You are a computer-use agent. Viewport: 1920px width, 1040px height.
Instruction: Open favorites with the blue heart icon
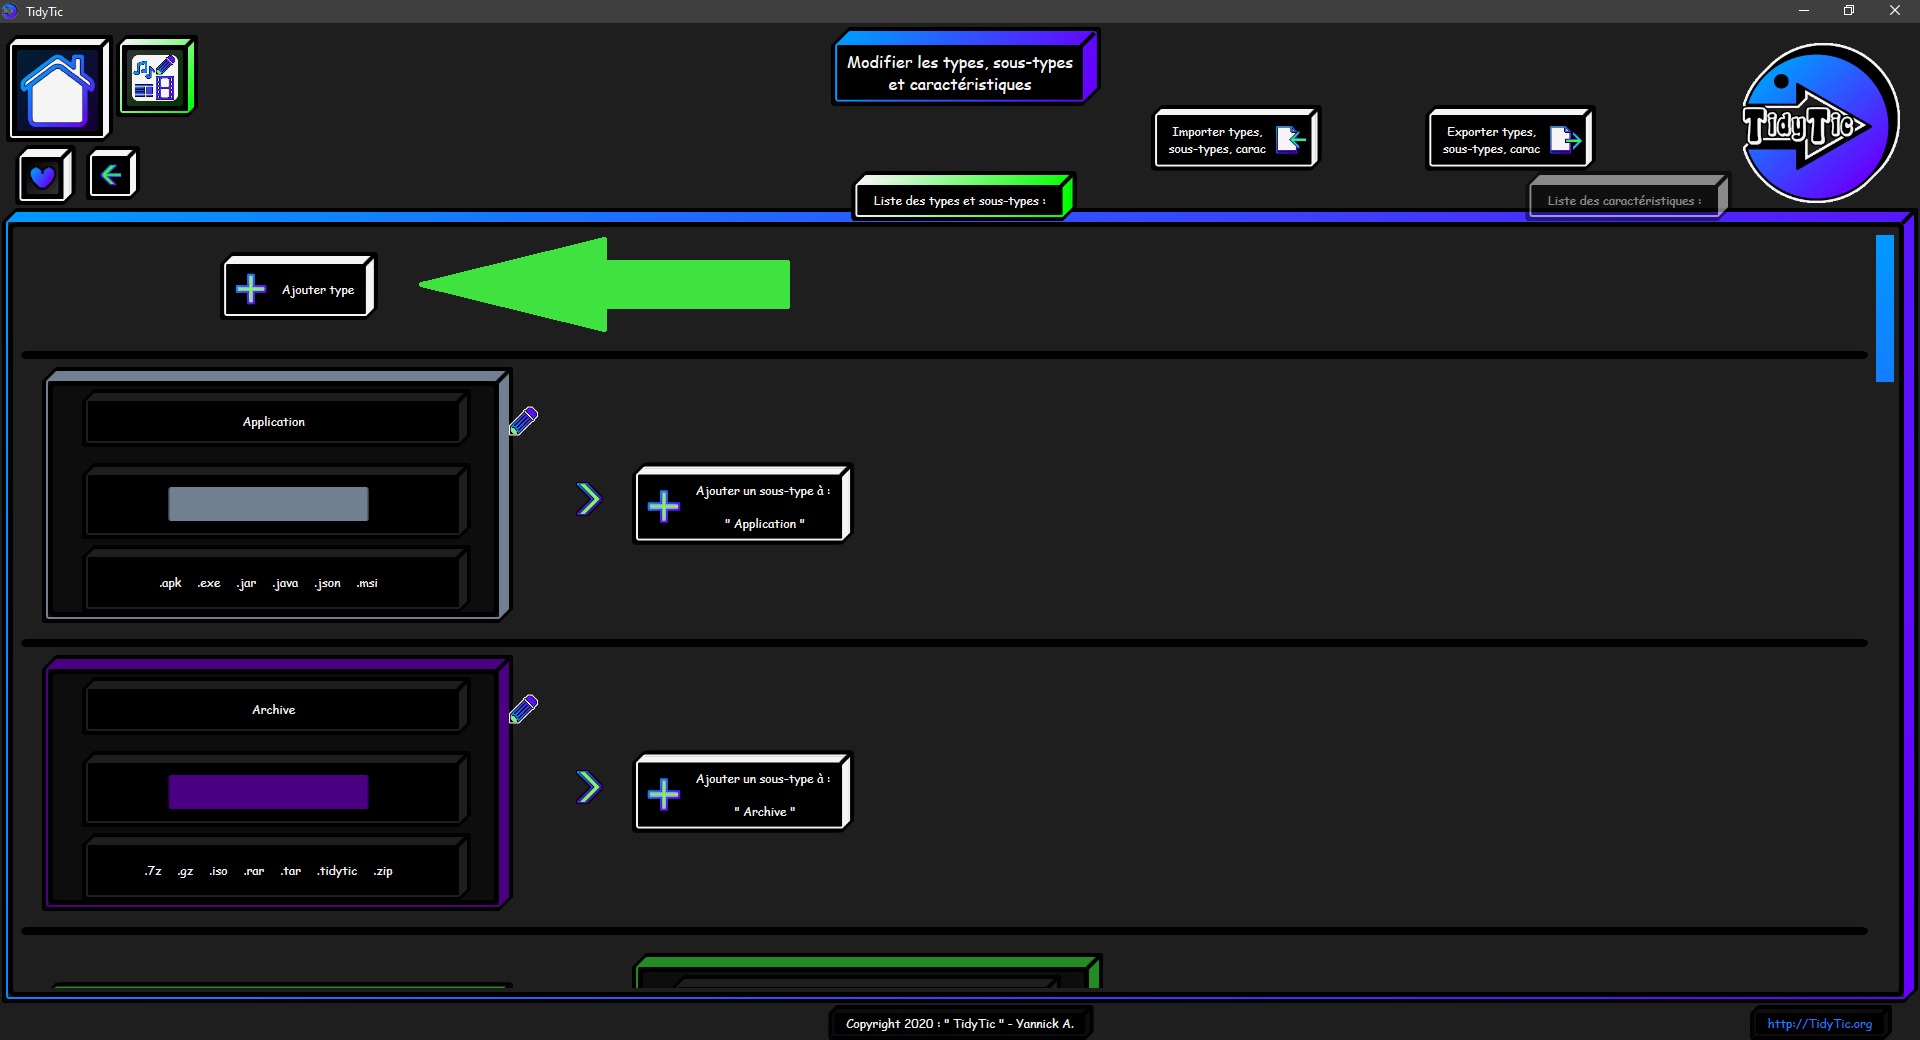coord(44,176)
